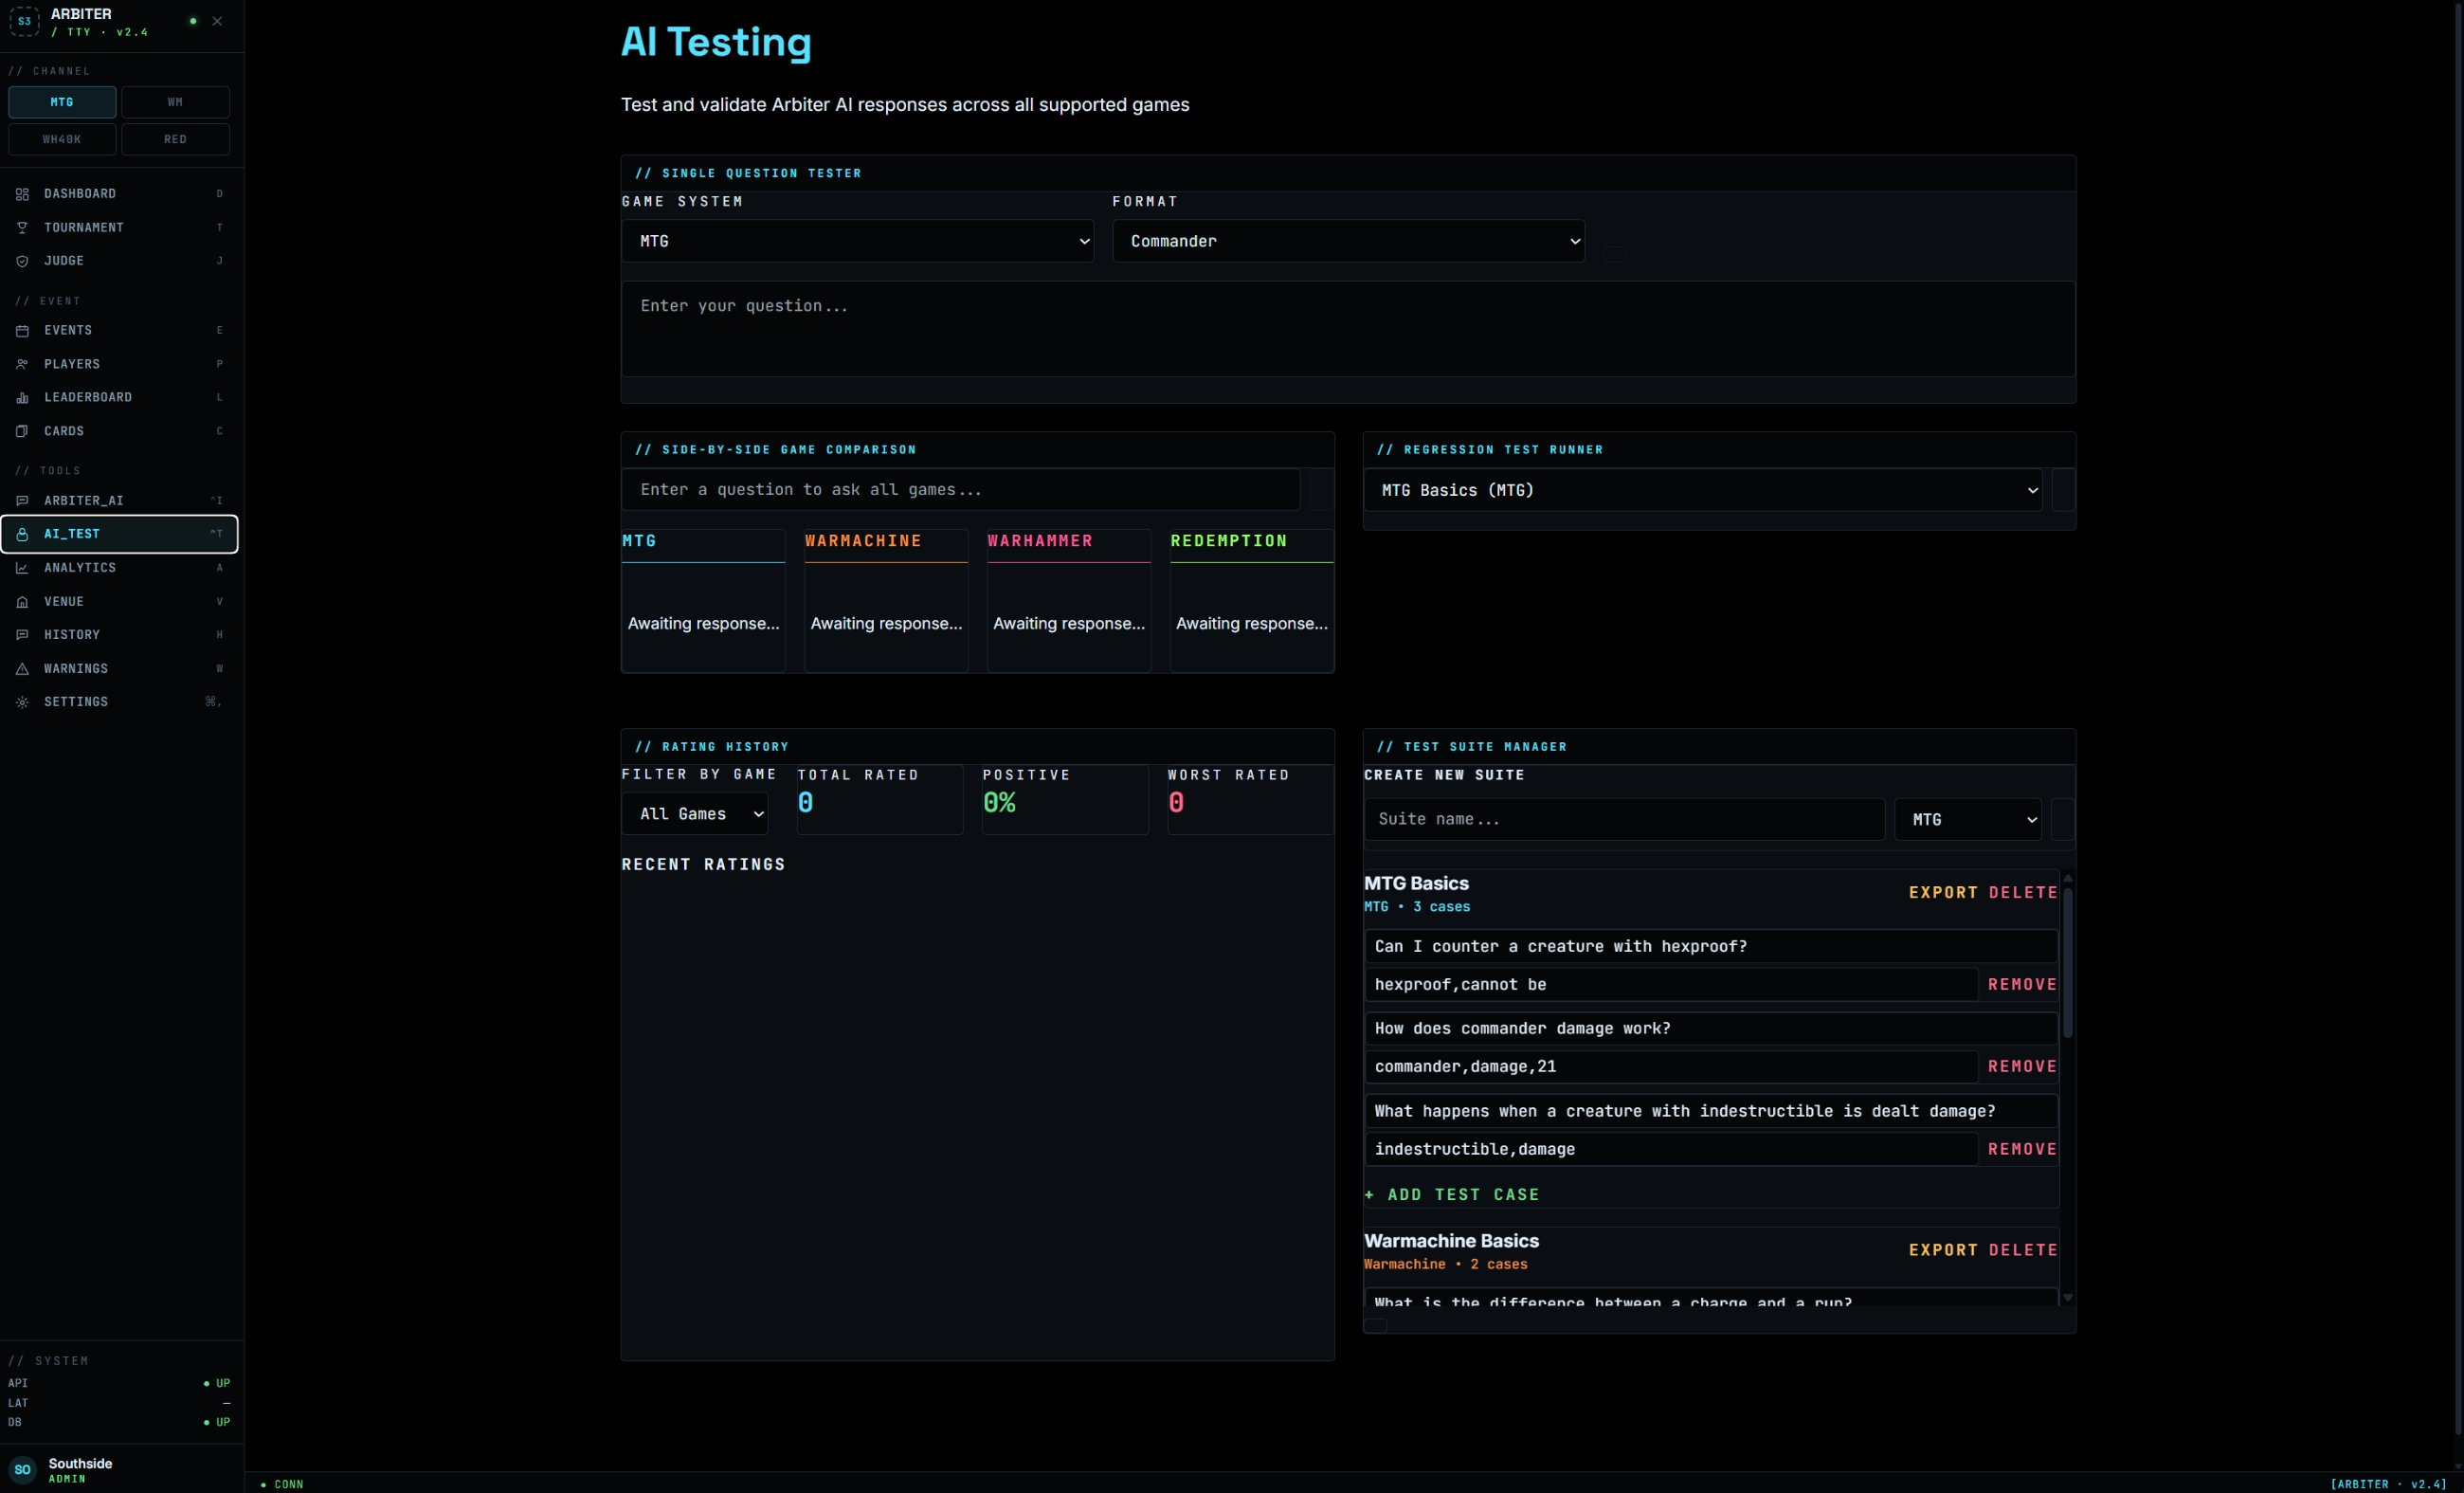Click + Add Test Case
Viewport: 2464px width, 1493px height.
[x=1452, y=1195]
